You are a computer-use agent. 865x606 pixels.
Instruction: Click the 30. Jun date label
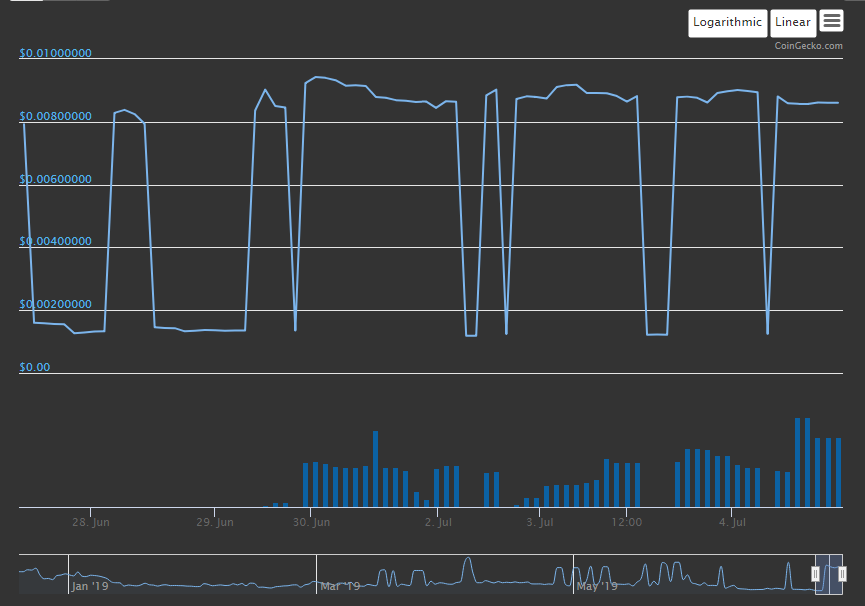(311, 522)
